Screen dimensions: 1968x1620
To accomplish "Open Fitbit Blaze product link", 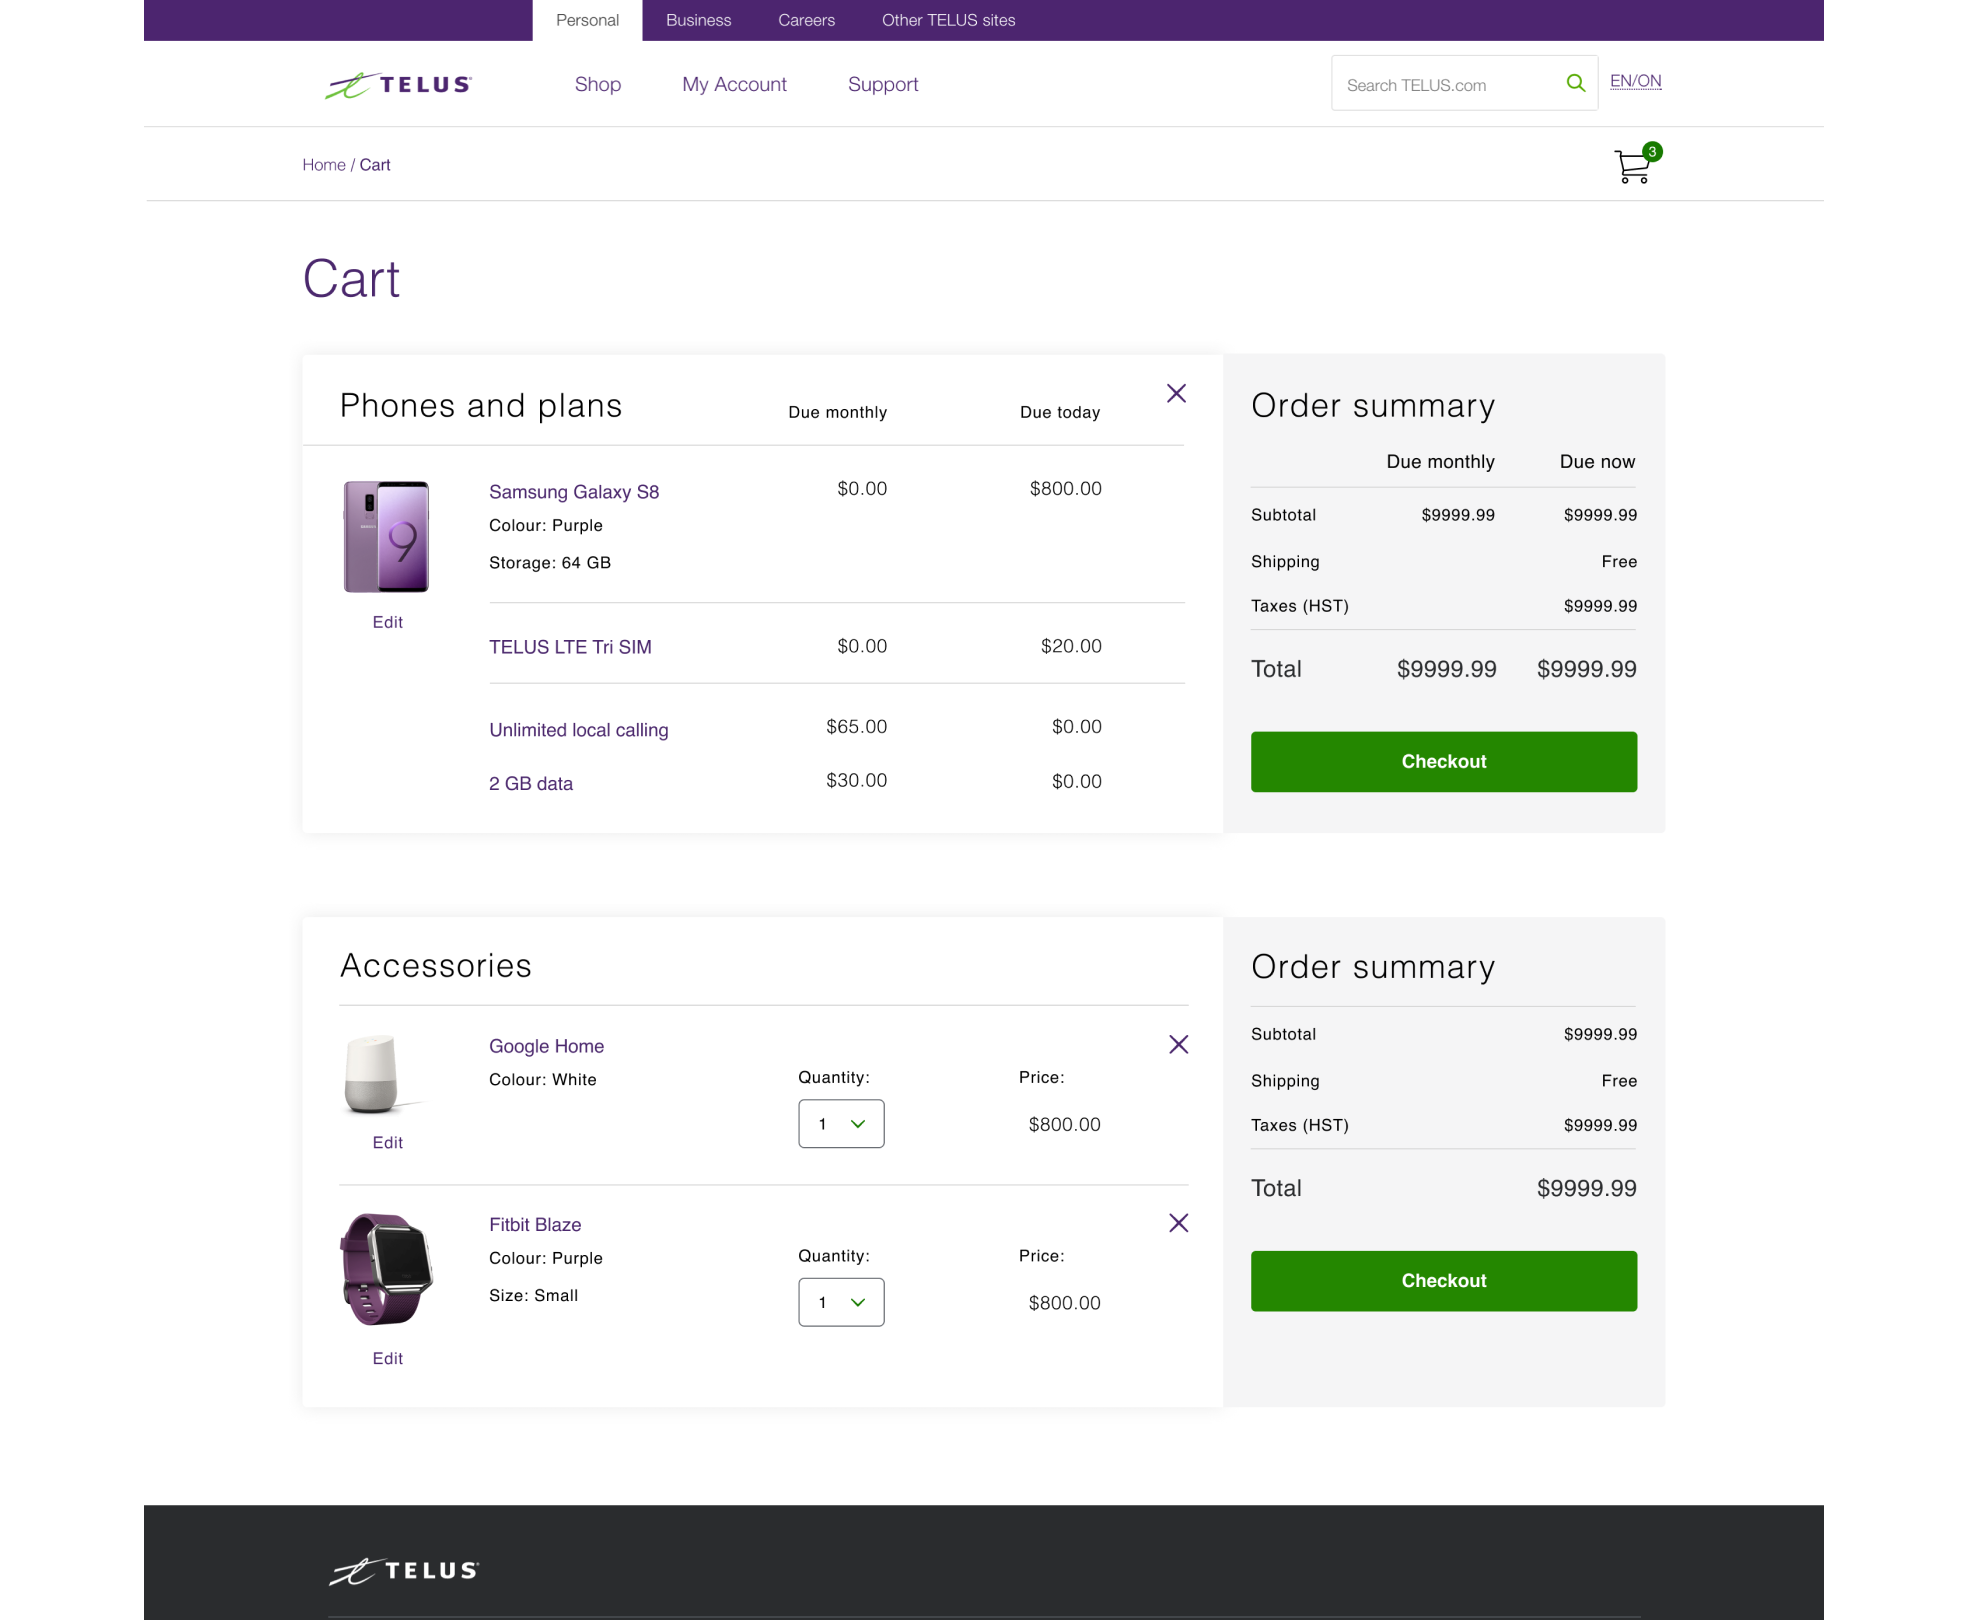I will tap(535, 1225).
